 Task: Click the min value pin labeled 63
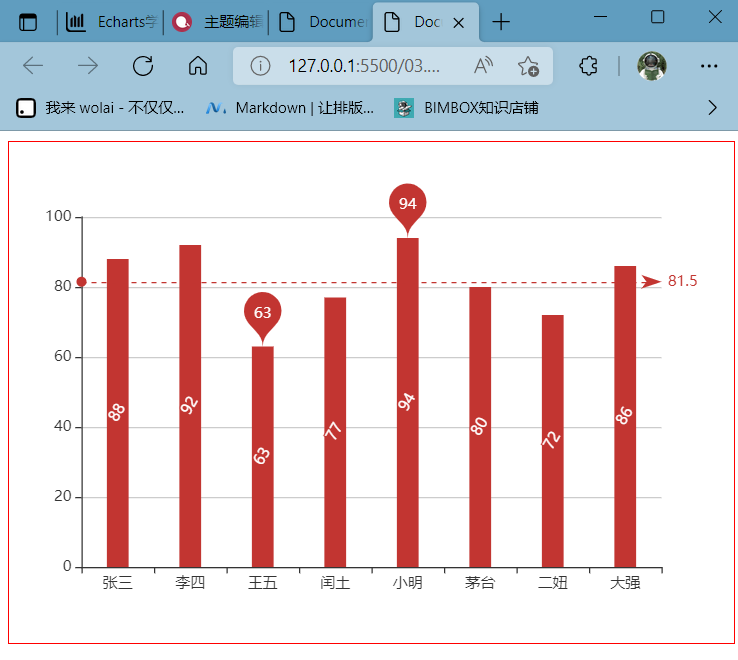click(x=262, y=312)
